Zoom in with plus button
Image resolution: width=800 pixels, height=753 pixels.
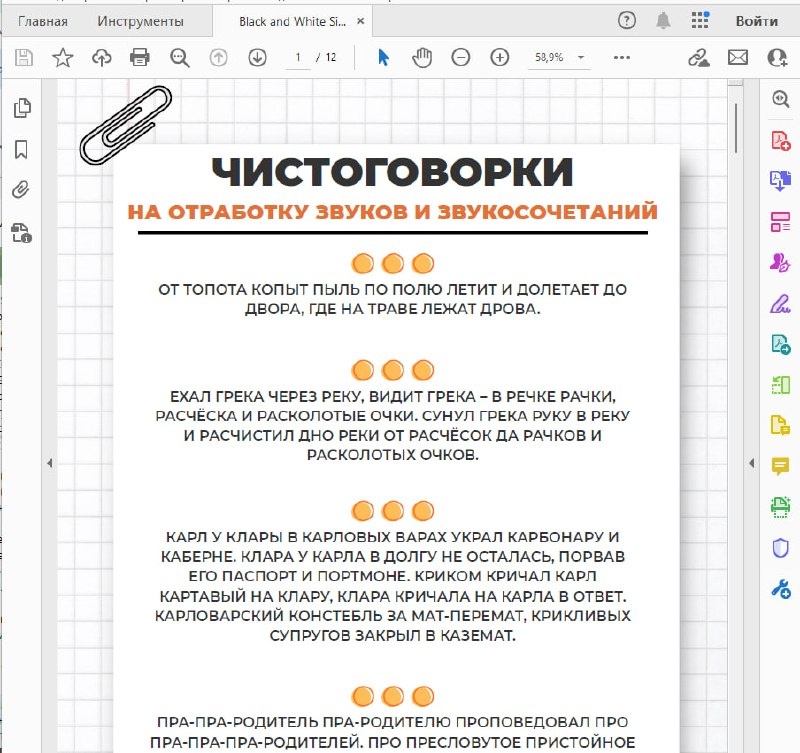[499, 57]
